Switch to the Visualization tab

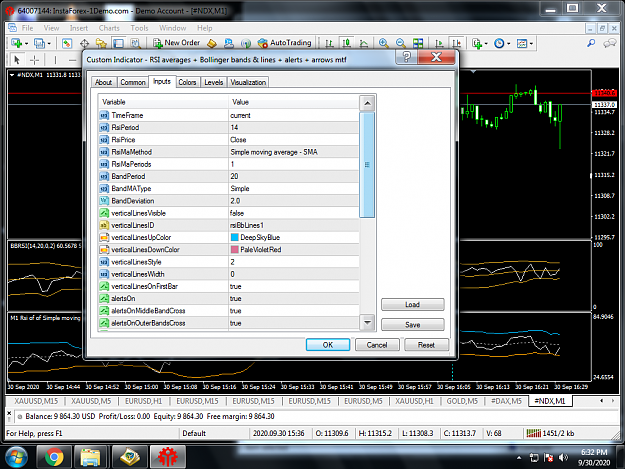248,82
